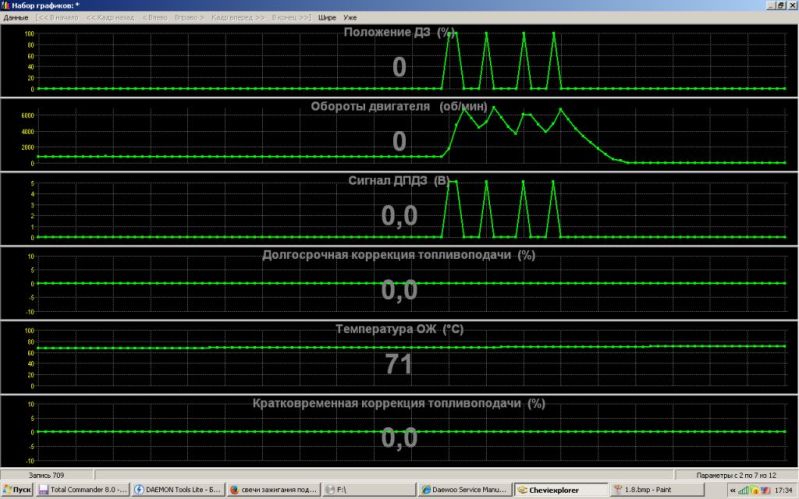Click the Шире menu item

pos(327,18)
